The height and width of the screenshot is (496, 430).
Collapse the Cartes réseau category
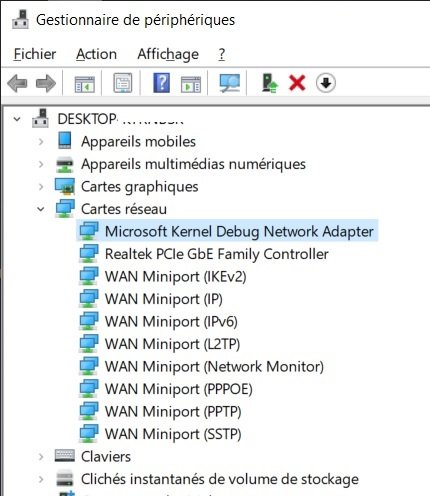(x=41, y=209)
